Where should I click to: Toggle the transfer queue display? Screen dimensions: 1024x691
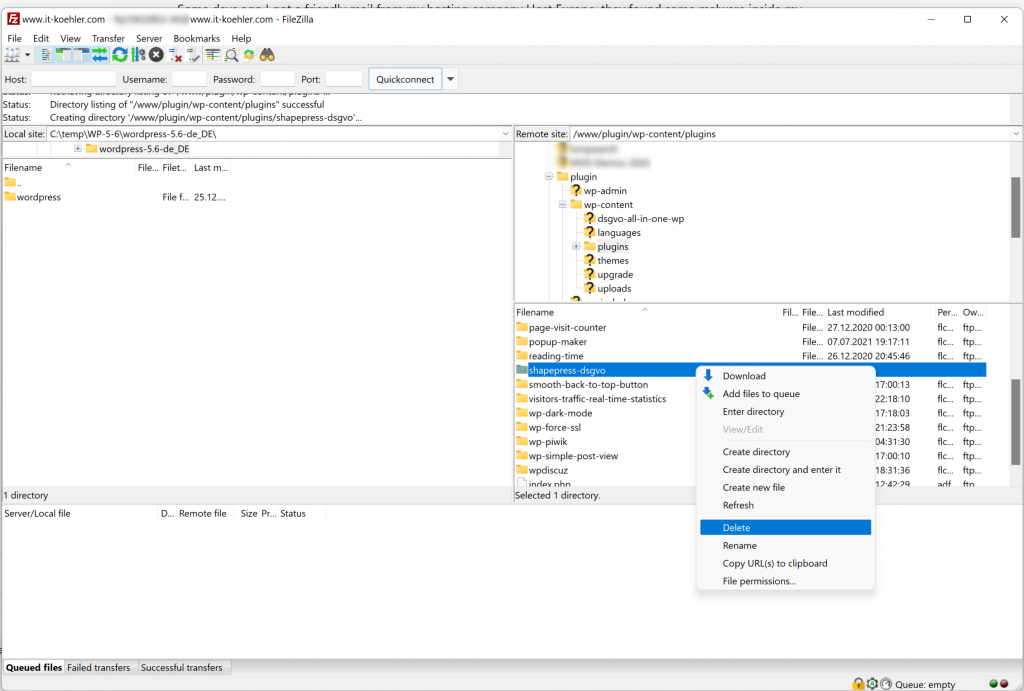[100, 56]
